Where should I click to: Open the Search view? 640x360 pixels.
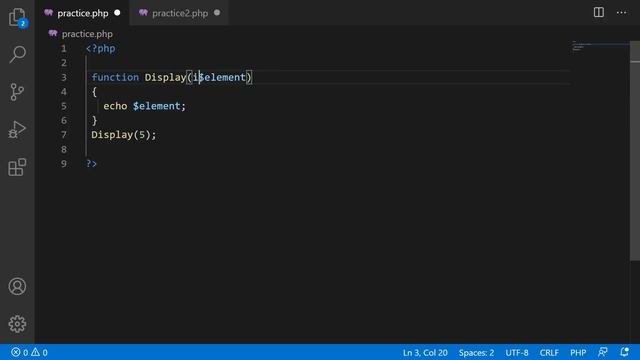tap(17, 54)
